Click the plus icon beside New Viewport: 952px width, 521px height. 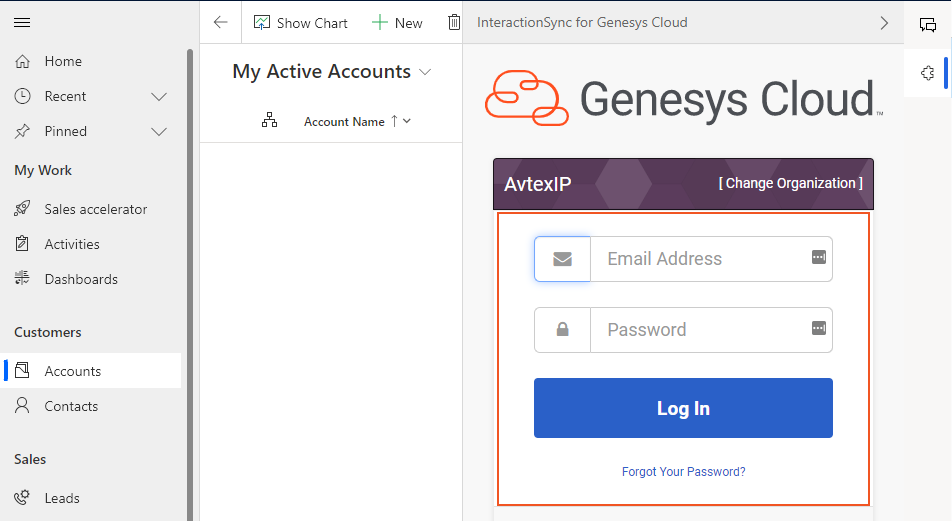point(379,22)
